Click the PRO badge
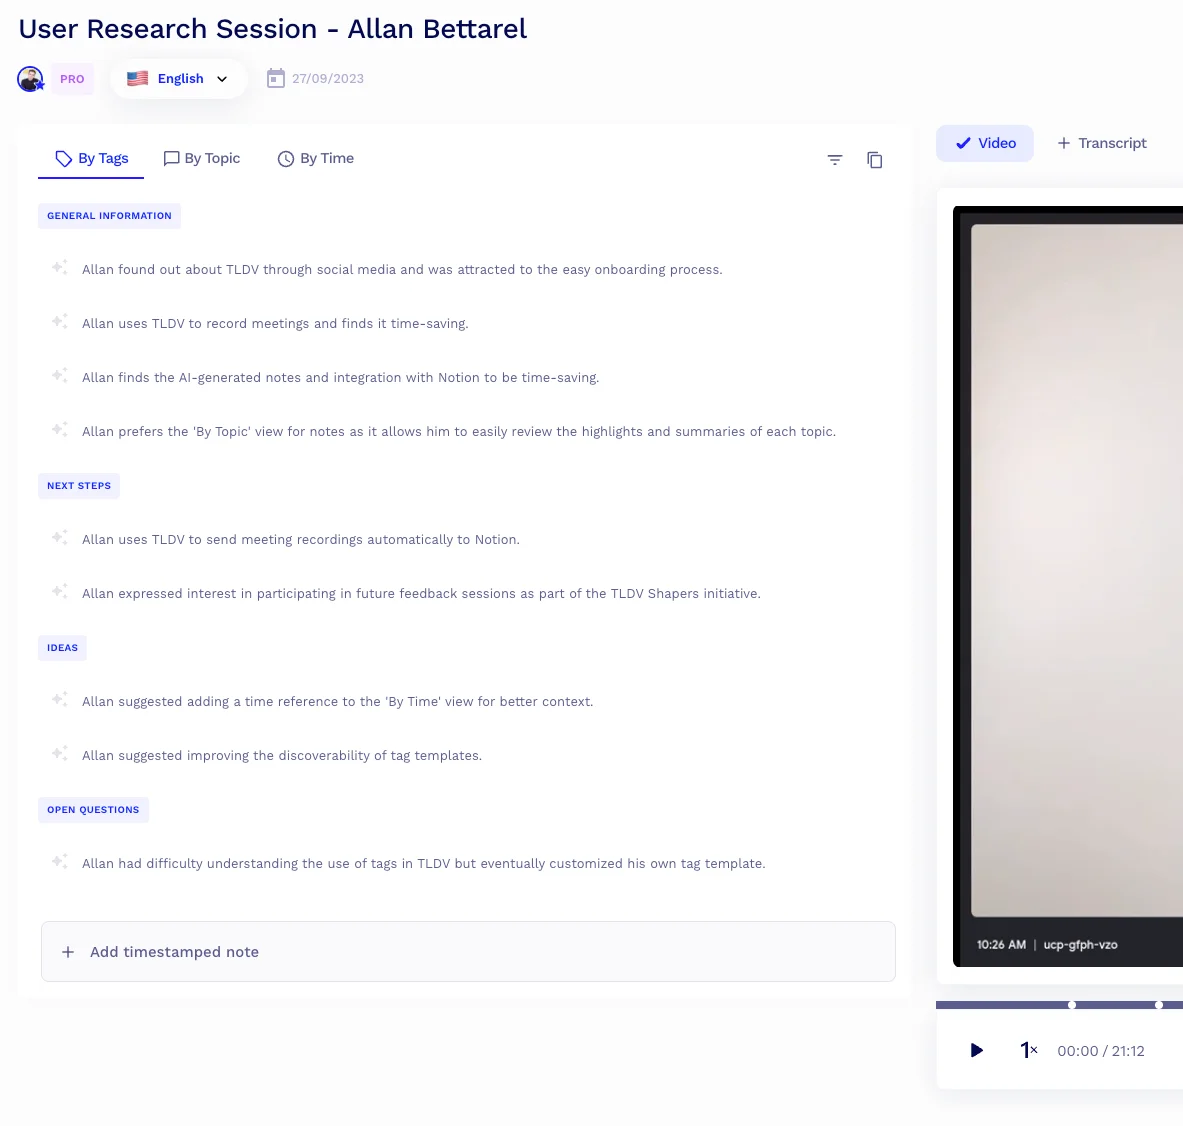Image resolution: width=1183 pixels, height=1126 pixels. [x=72, y=78]
